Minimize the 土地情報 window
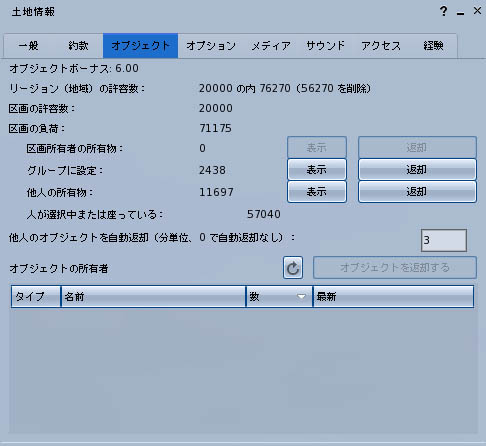The height and width of the screenshot is (446, 486). [x=461, y=13]
